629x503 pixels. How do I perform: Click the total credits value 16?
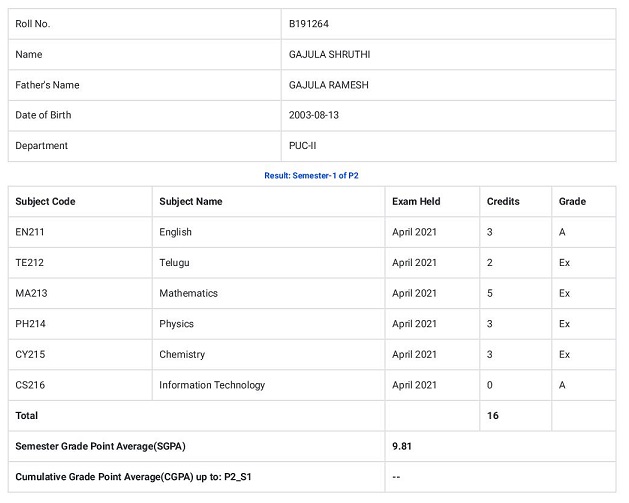click(x=493, y=416)
